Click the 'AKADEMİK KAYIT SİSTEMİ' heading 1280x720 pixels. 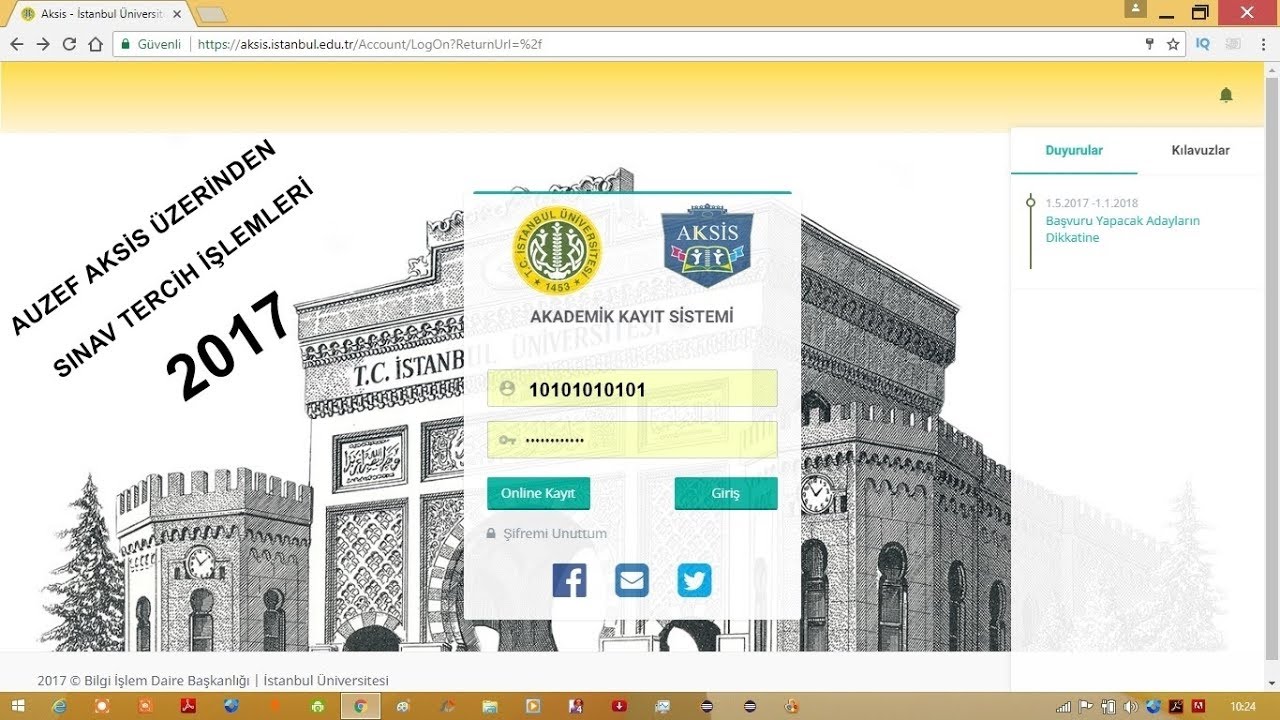pos(632,316)
